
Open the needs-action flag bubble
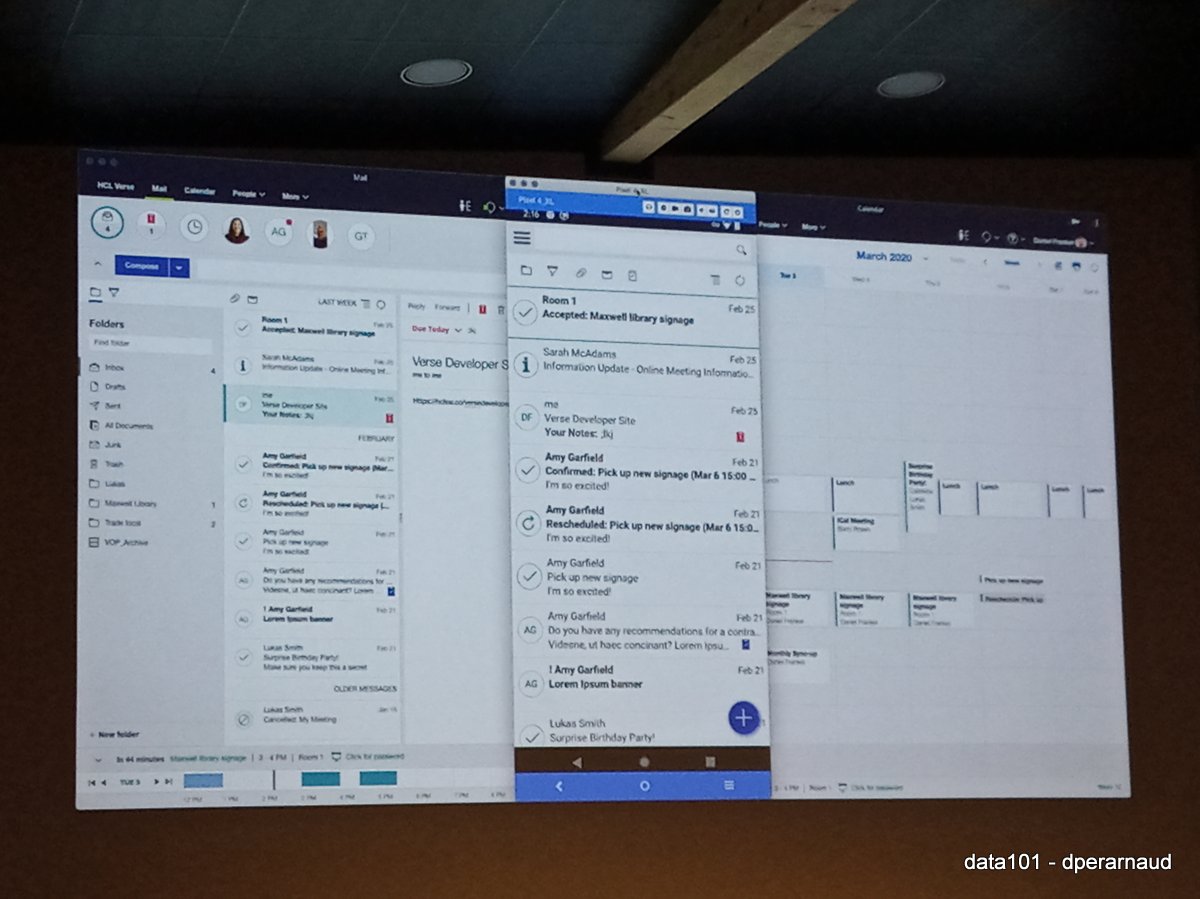click(151, 225)
